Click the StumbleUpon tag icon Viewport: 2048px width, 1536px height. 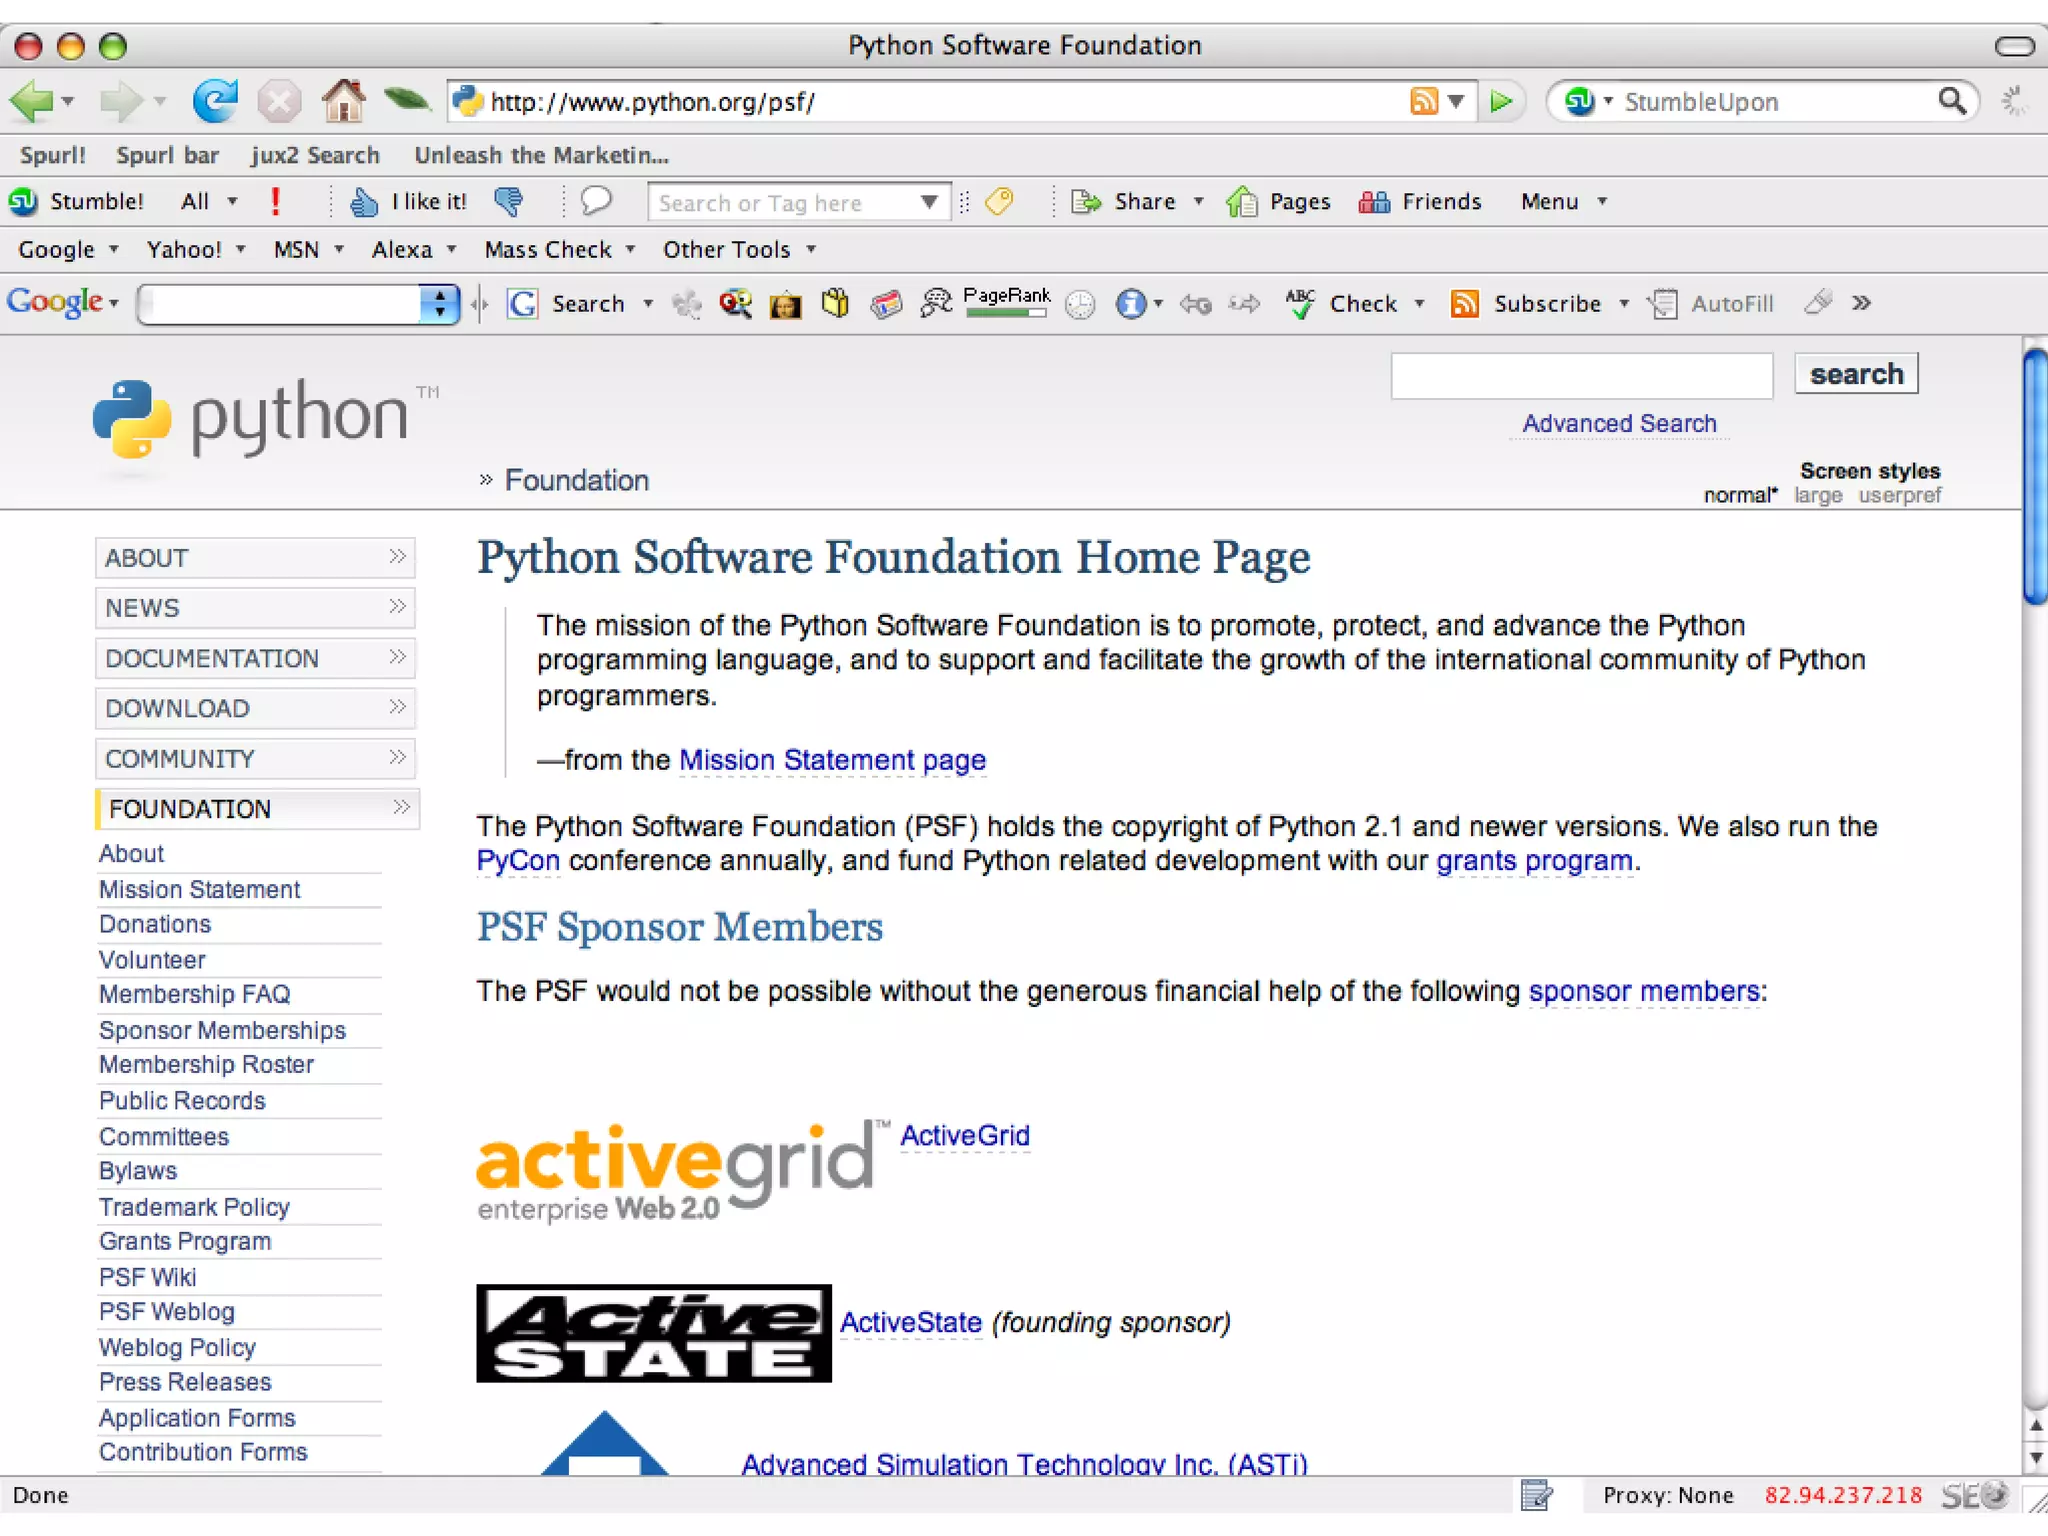tap(999, 201)
